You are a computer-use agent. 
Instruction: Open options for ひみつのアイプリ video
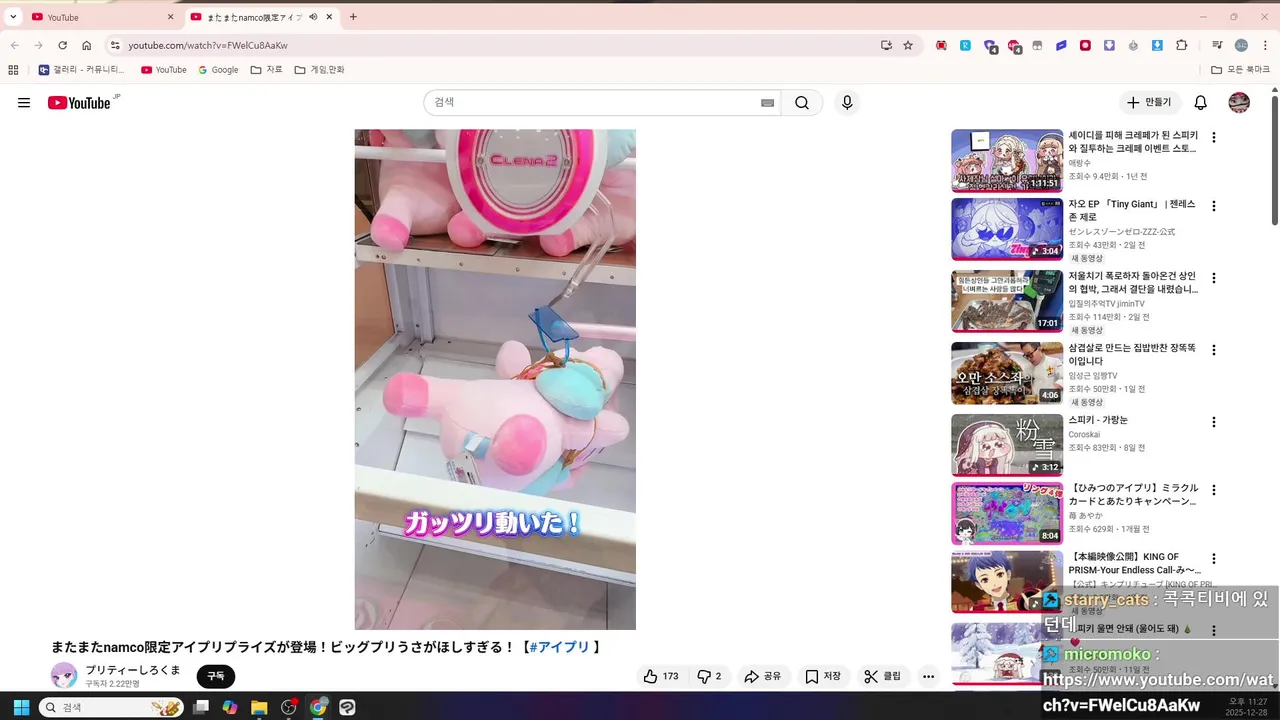(1214, 490)
